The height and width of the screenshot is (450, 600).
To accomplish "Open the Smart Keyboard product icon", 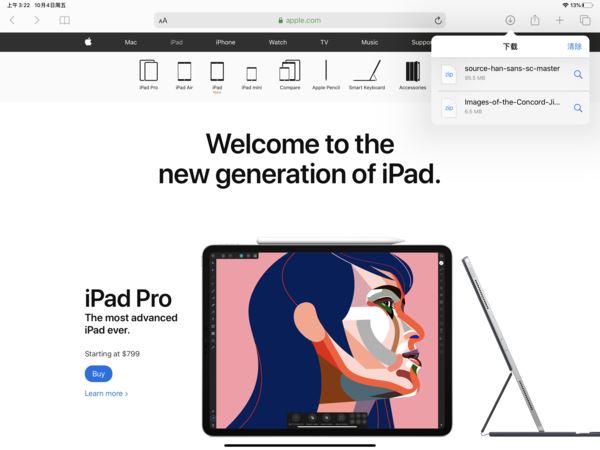I will click(x=367, y=75).
